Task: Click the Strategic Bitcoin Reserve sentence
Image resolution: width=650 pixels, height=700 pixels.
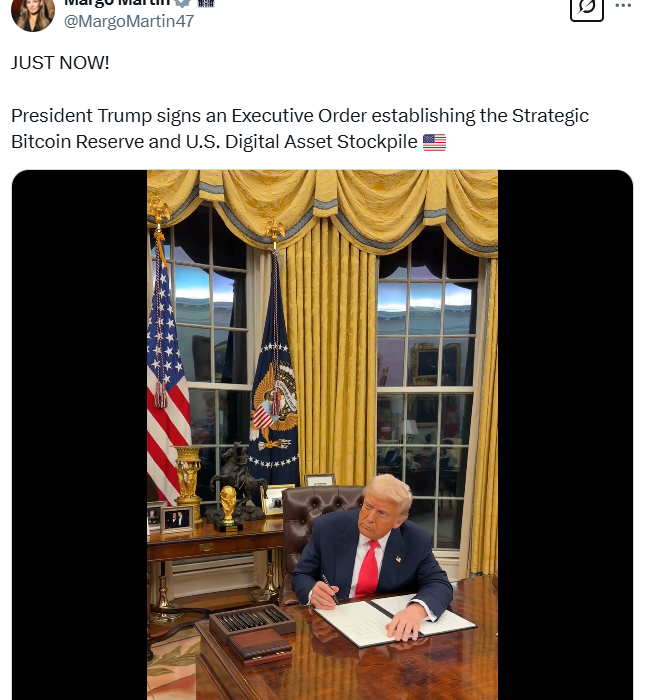Action: [300, 129]
